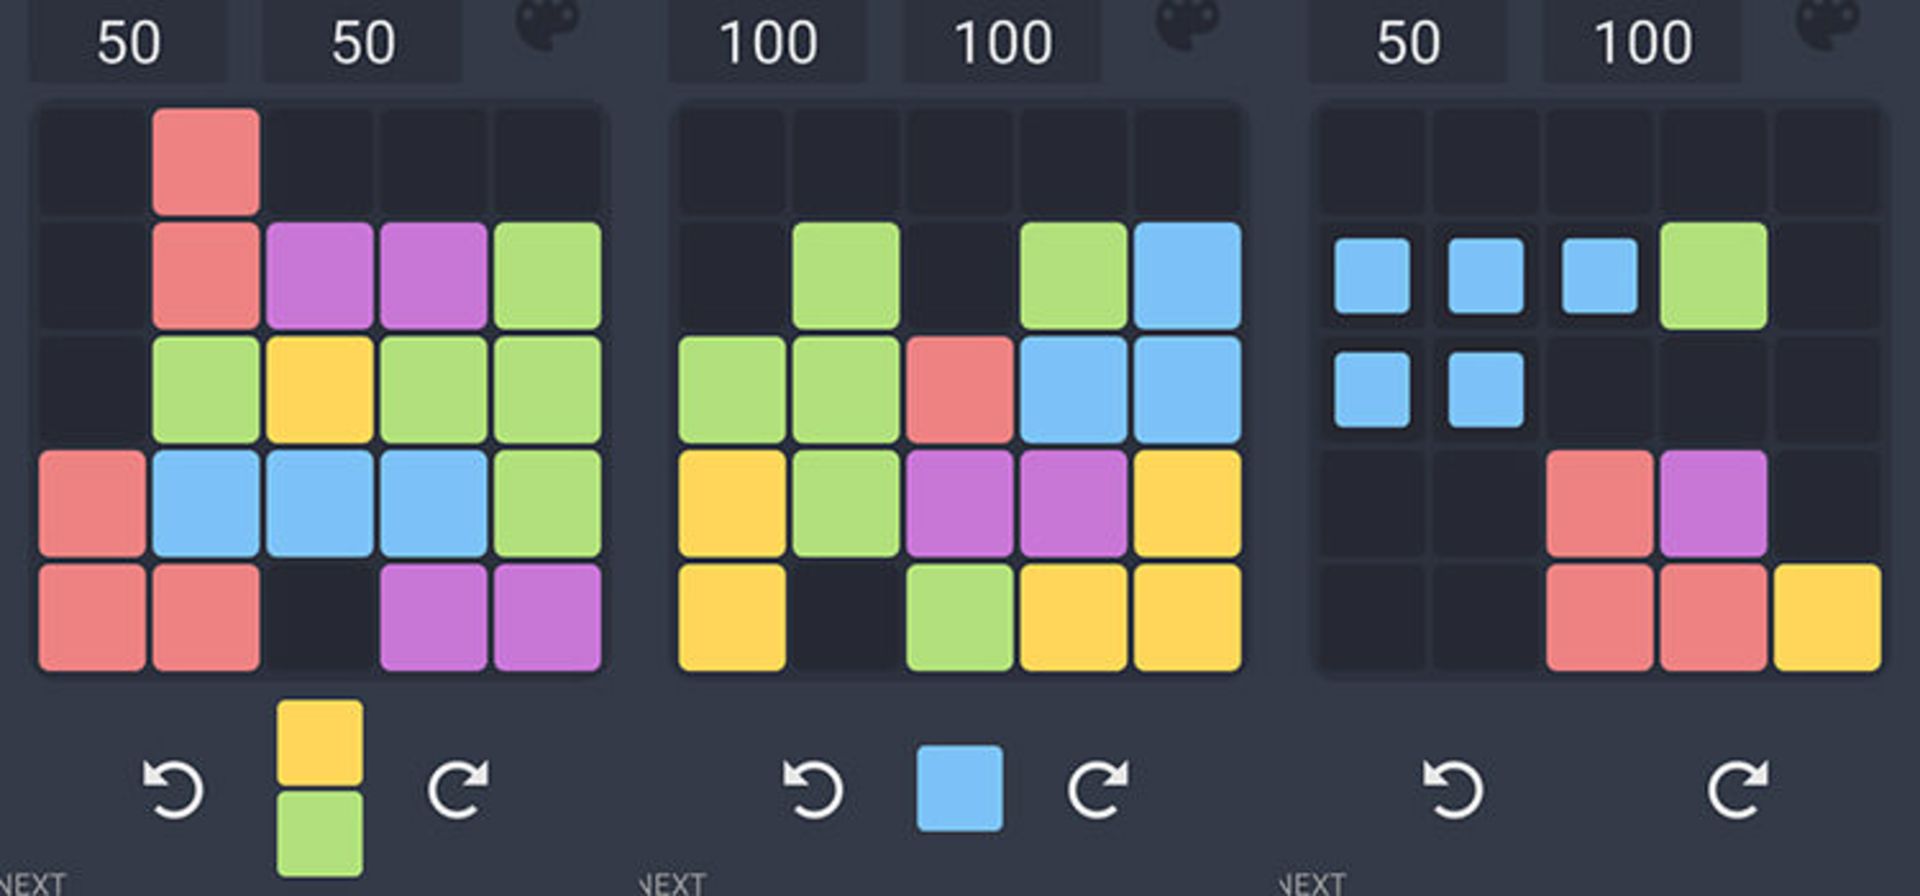The image size is (1920, 896).
Task: Rotate the yellow-green piece clockwise in the left game
Action: [459, 789]
